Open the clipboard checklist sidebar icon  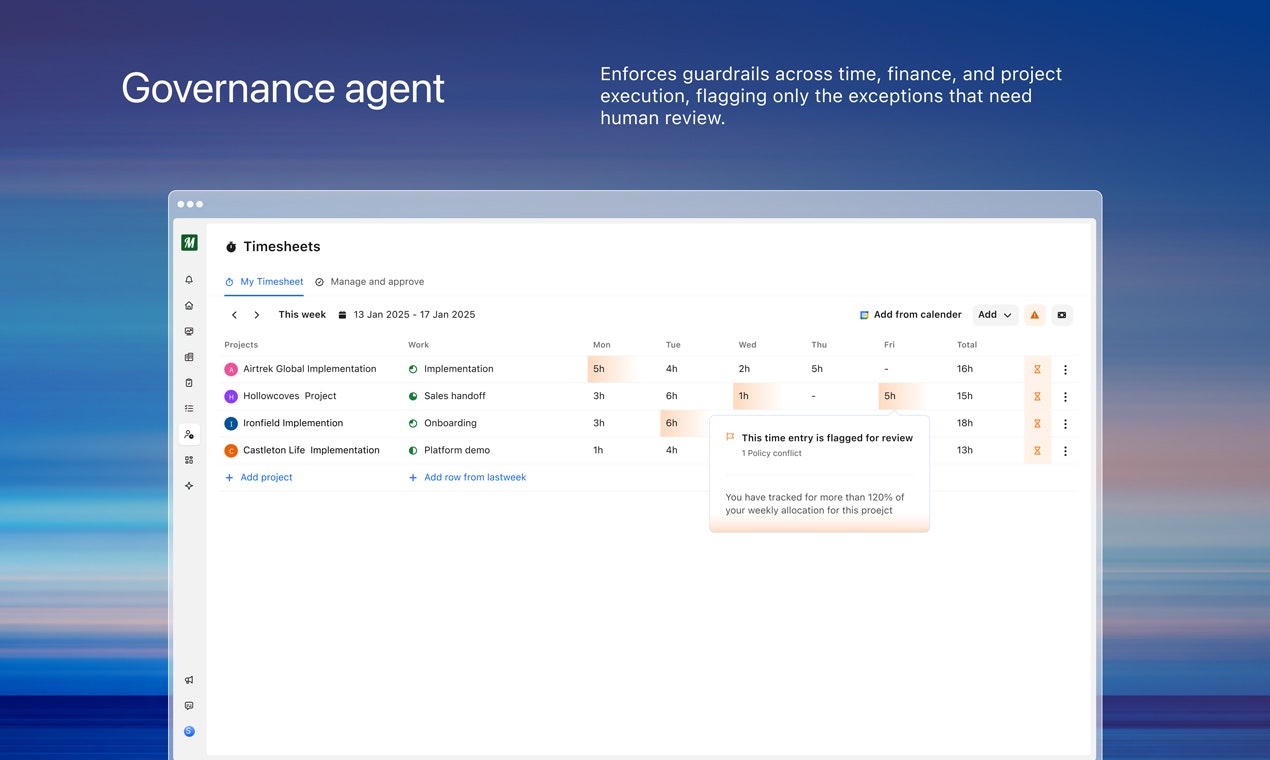click(x=189, y=383)
